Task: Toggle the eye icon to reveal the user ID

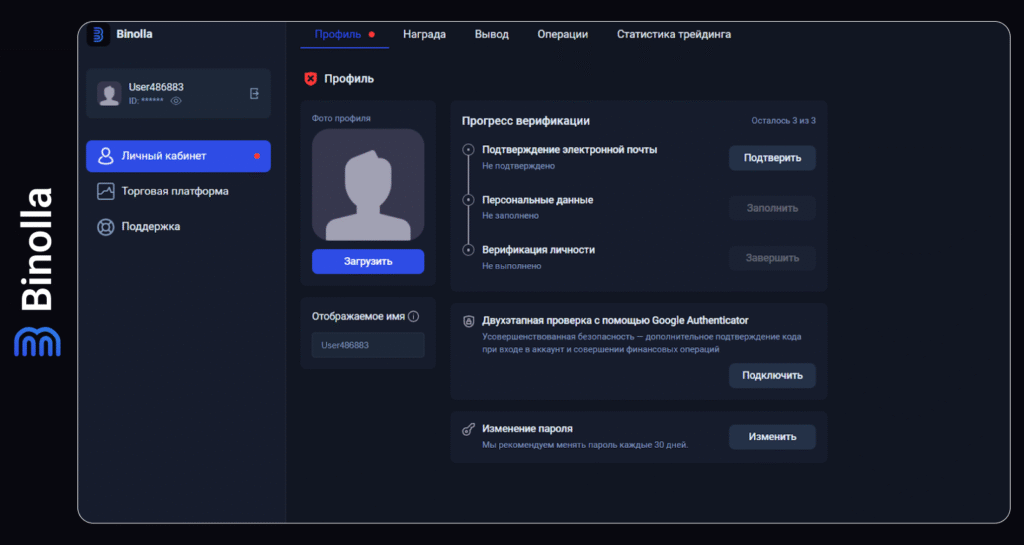Action: tap(176, 101)
